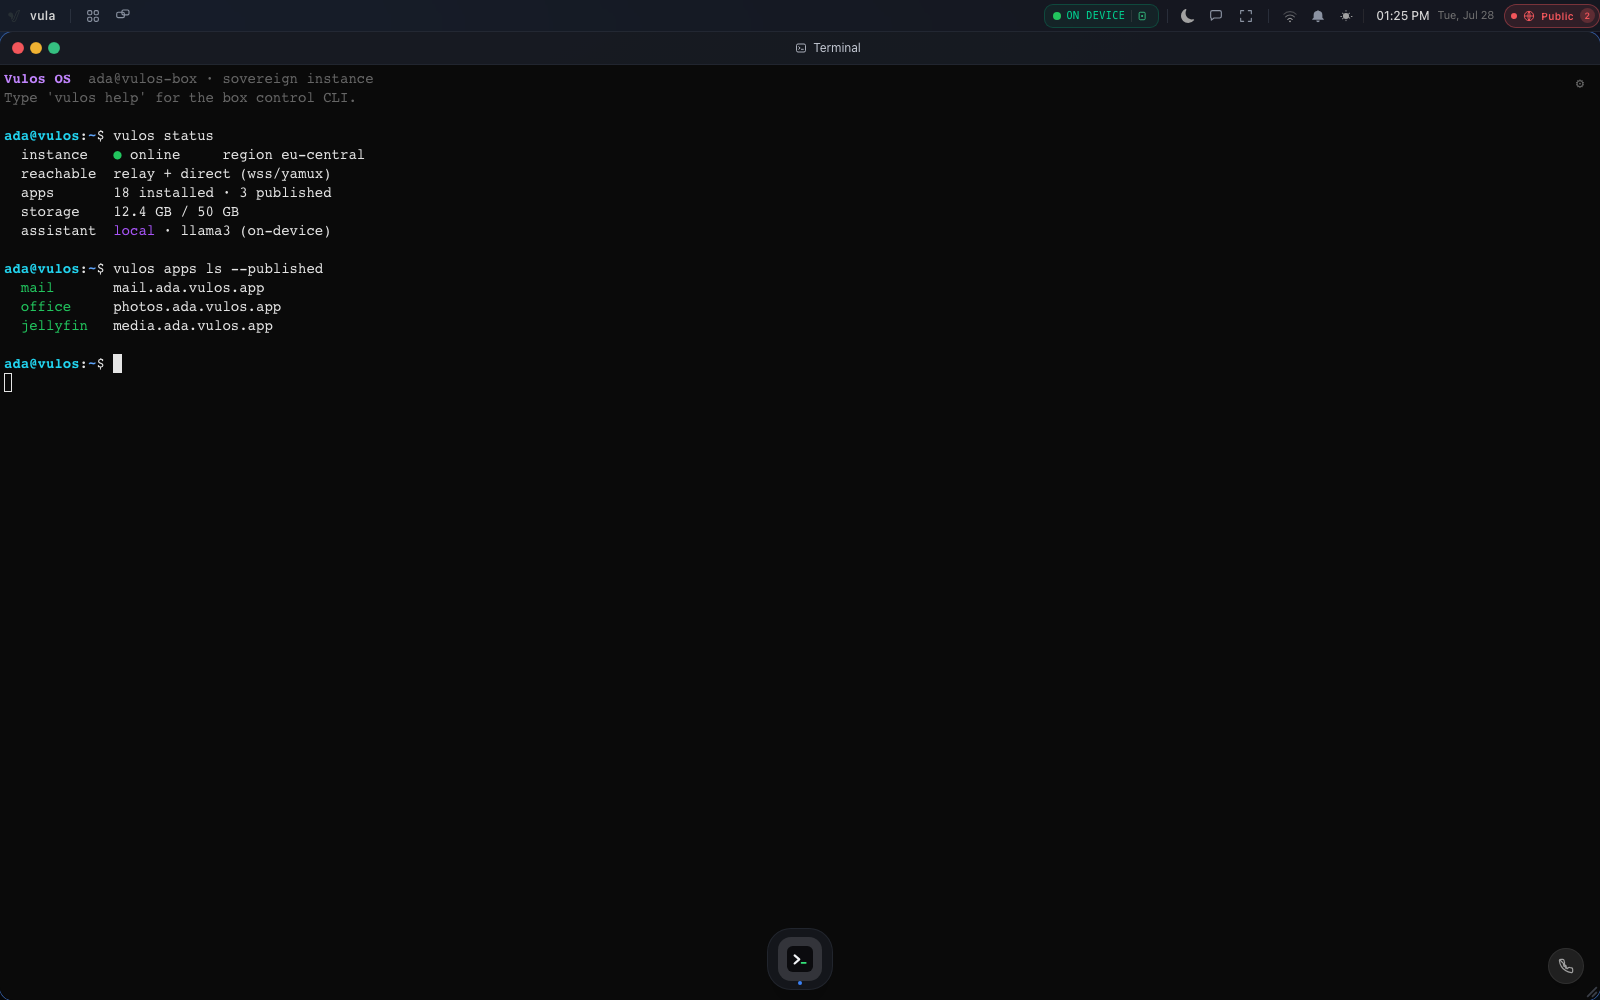Click the overlapping windows icon in top bar
Image resolution: width=1600 pixels, height=1000 pixels.
pyautogui.click(x=123, y=15)
